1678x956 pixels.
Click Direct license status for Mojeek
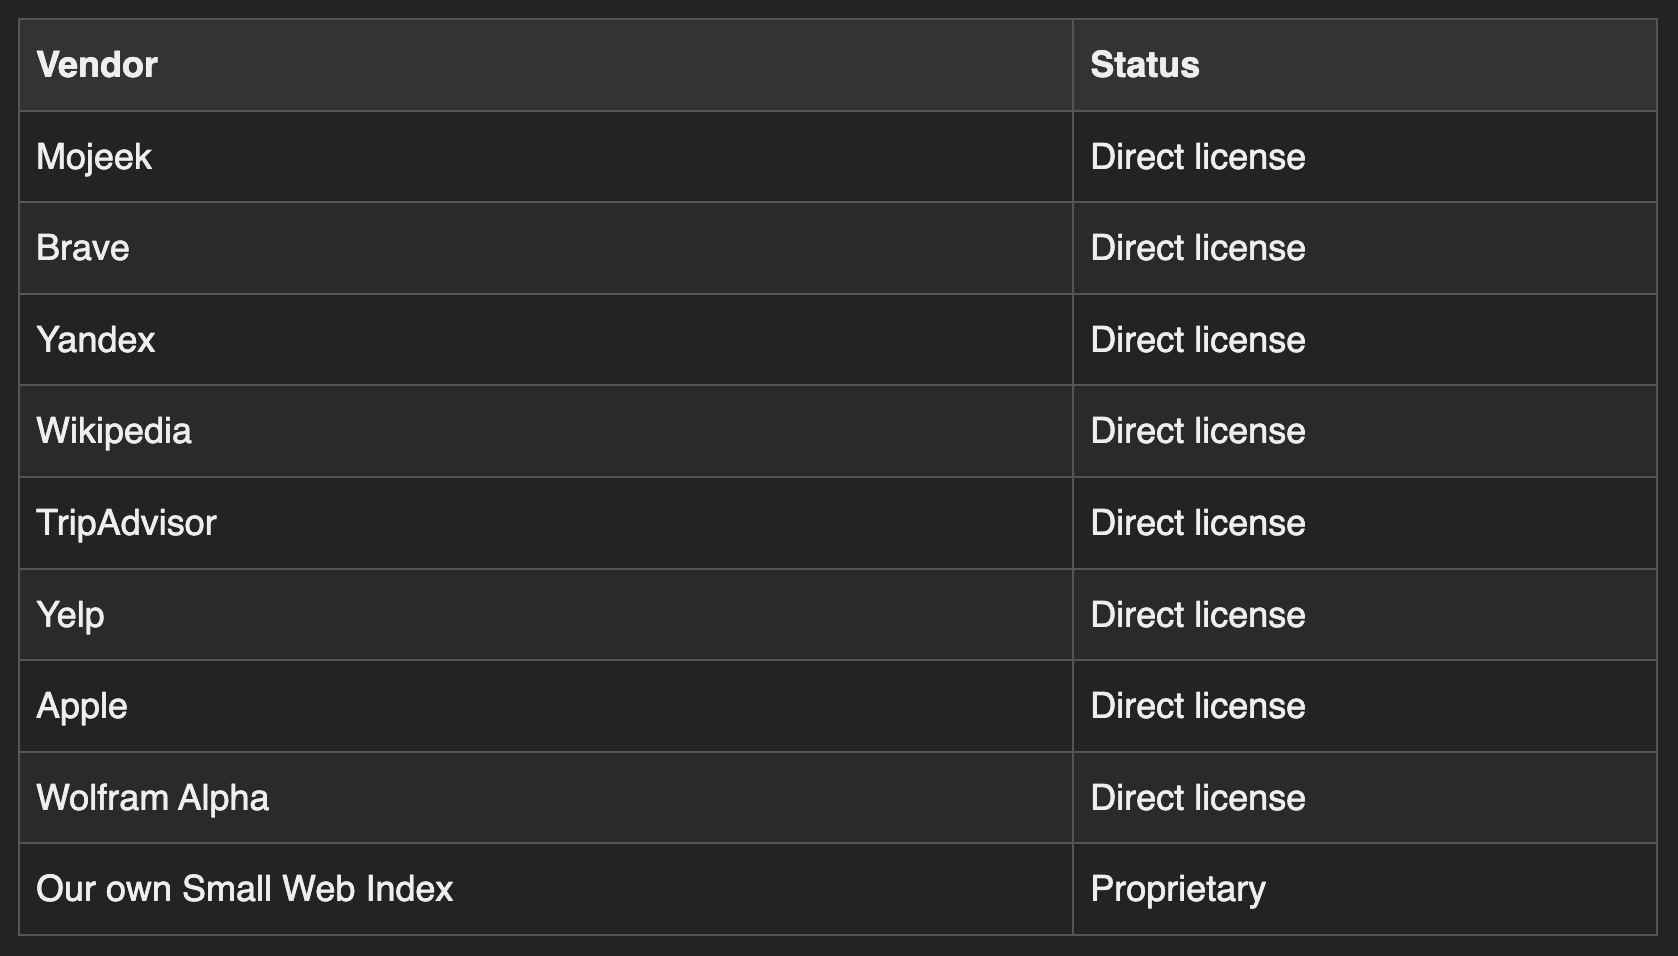1365,157
